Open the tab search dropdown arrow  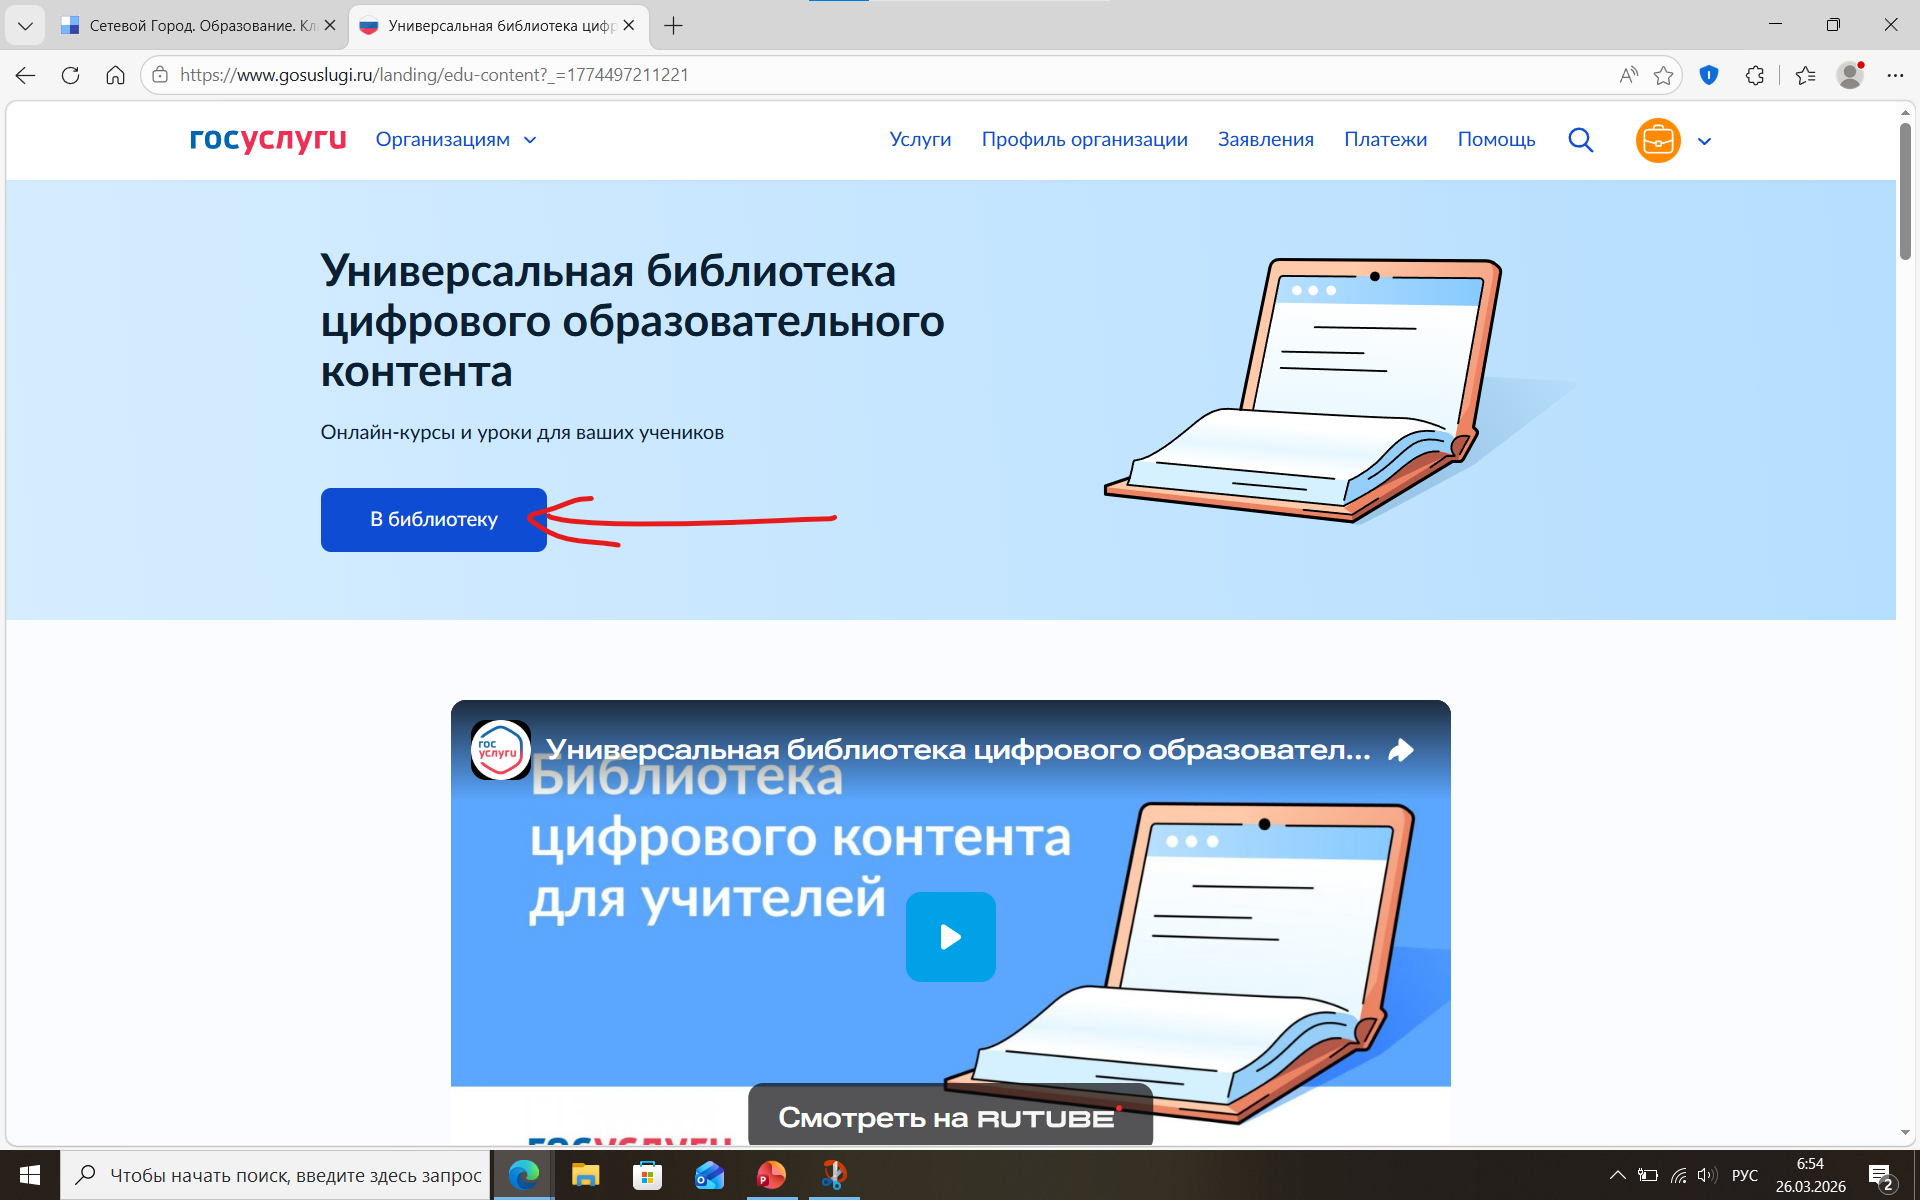tap(25, 25)
